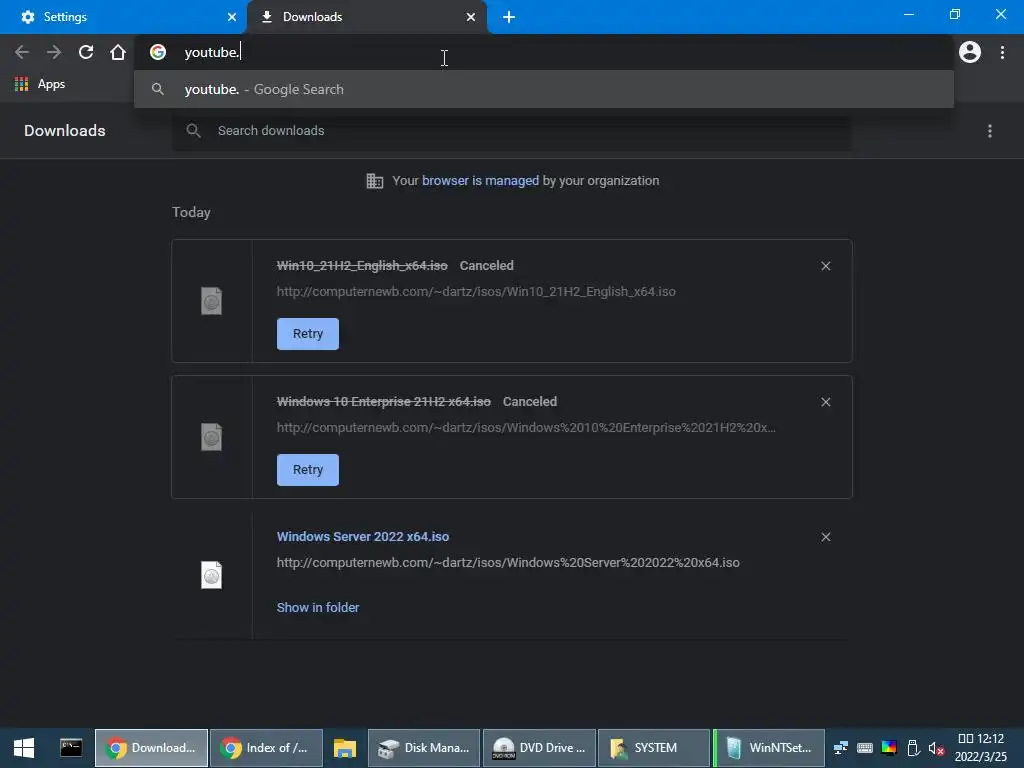Screen dimensions: 1024x768
Task: Open the Chrome three-dot menu
Action: coord(1002,52)
